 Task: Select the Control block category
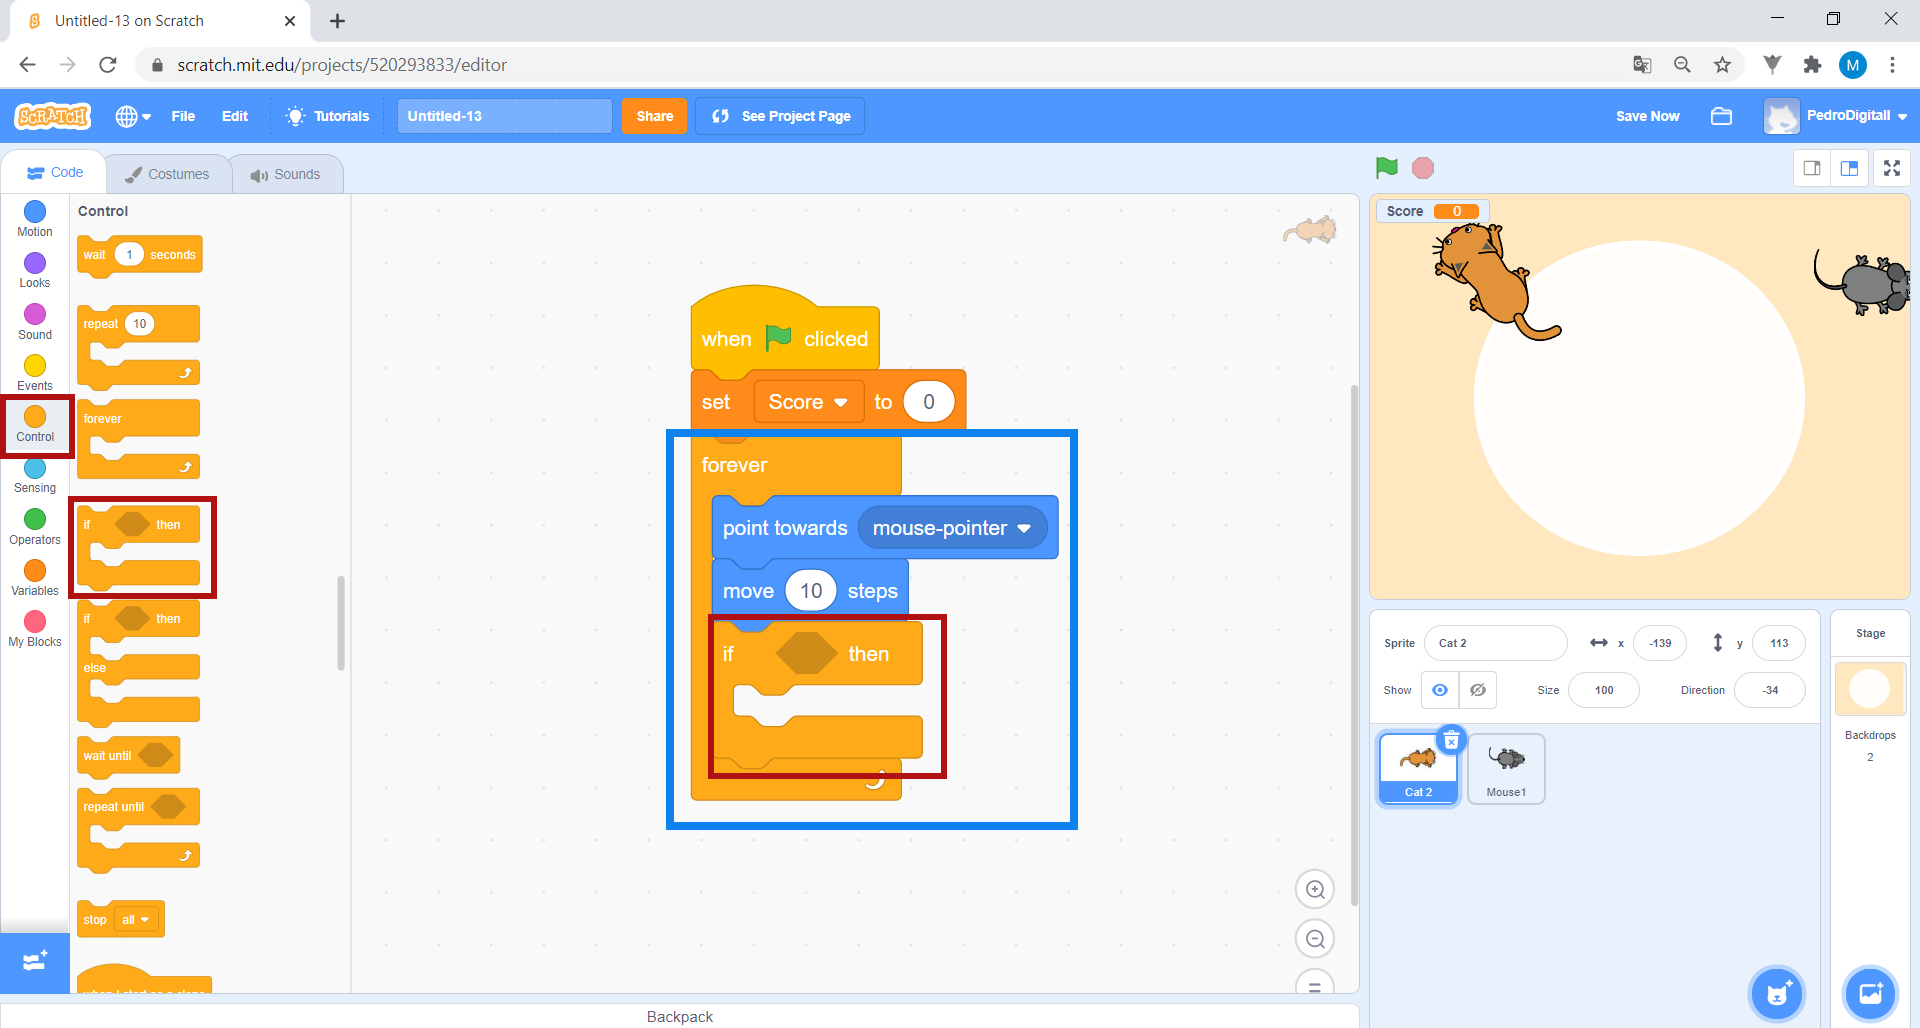click(35, 424)
